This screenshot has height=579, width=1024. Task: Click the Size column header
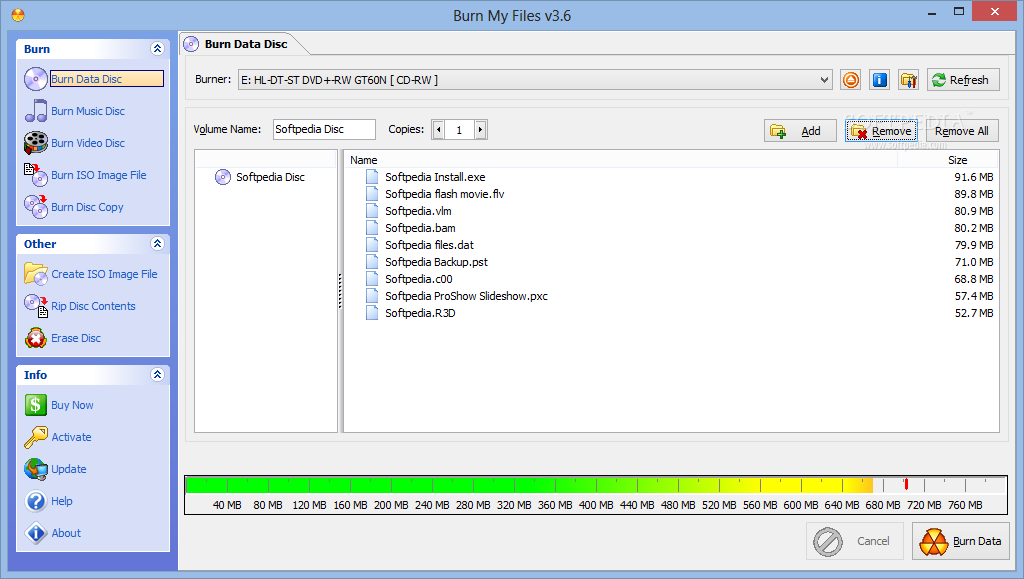(957, 160)
